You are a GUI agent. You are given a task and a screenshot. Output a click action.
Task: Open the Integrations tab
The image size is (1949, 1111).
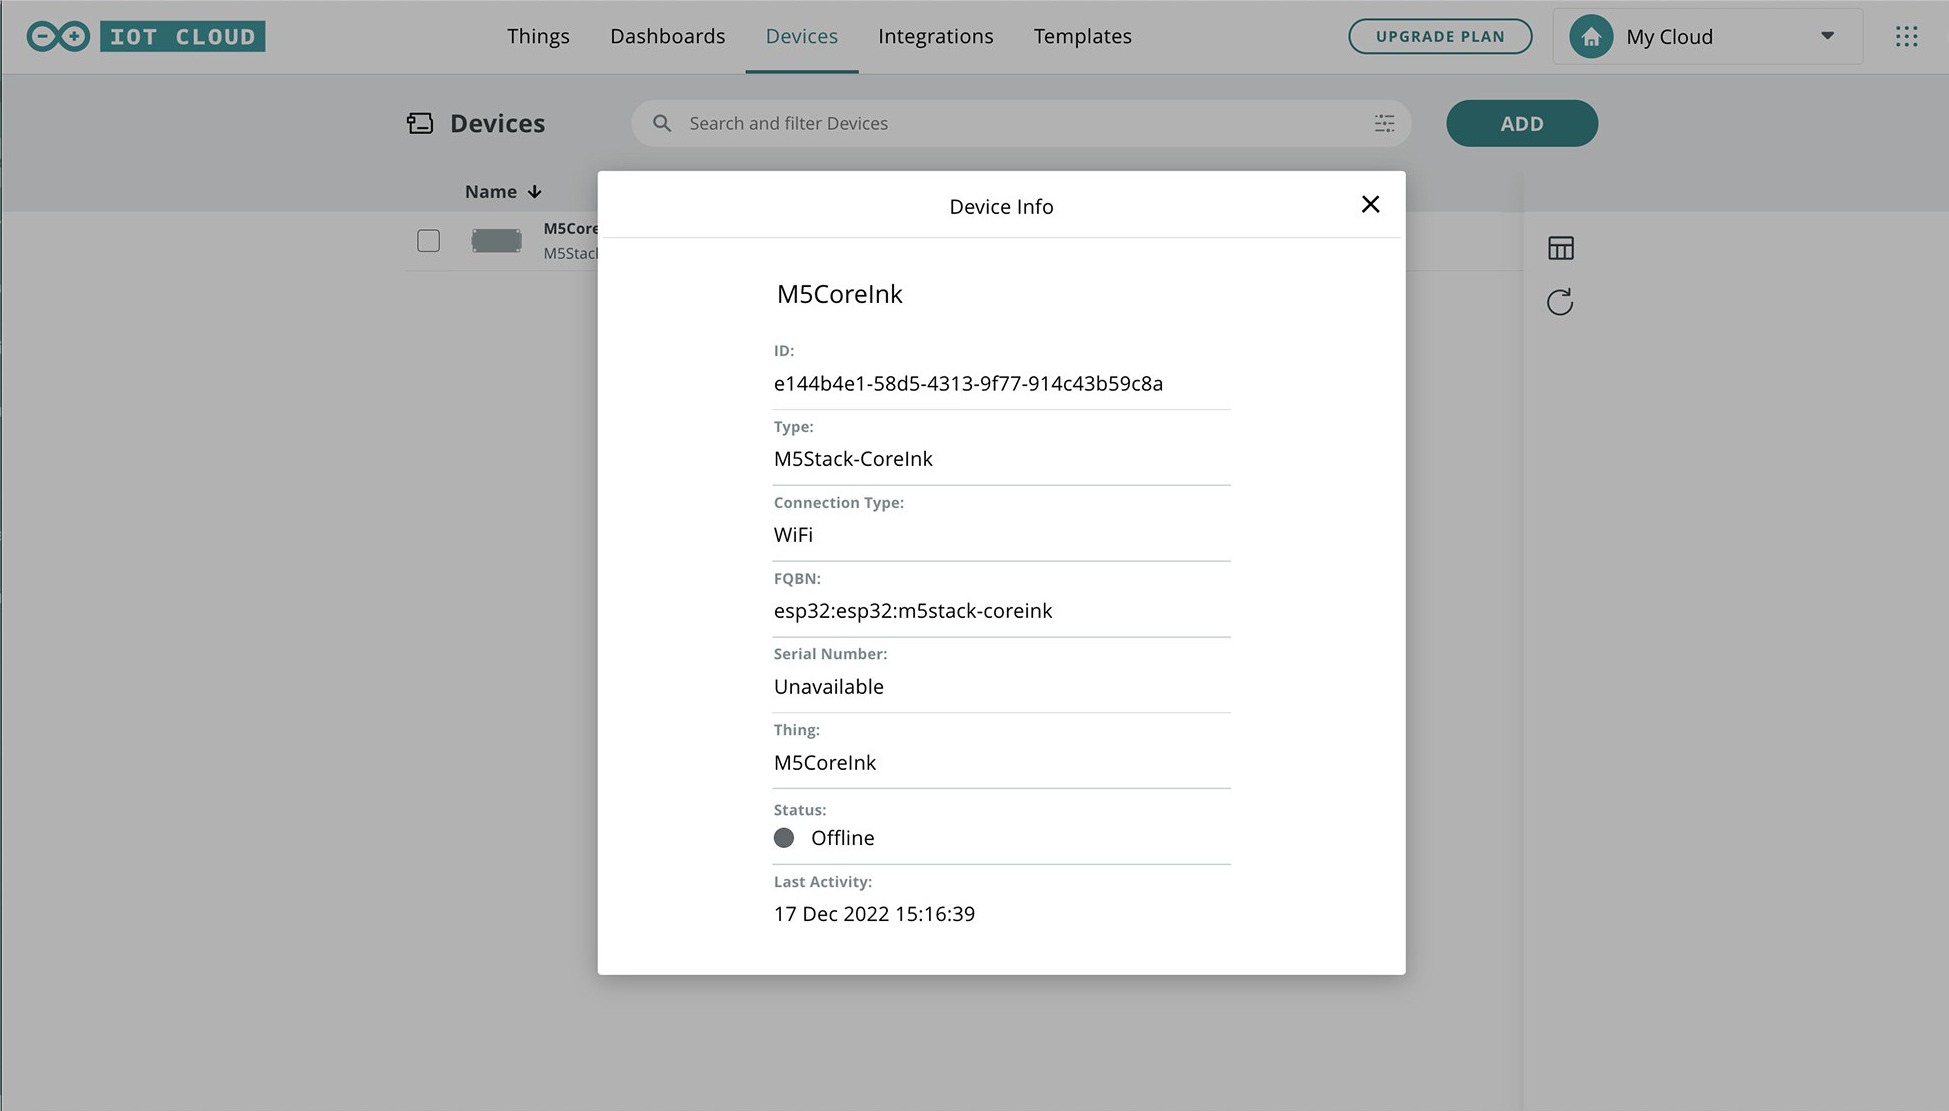coord(936,37)
